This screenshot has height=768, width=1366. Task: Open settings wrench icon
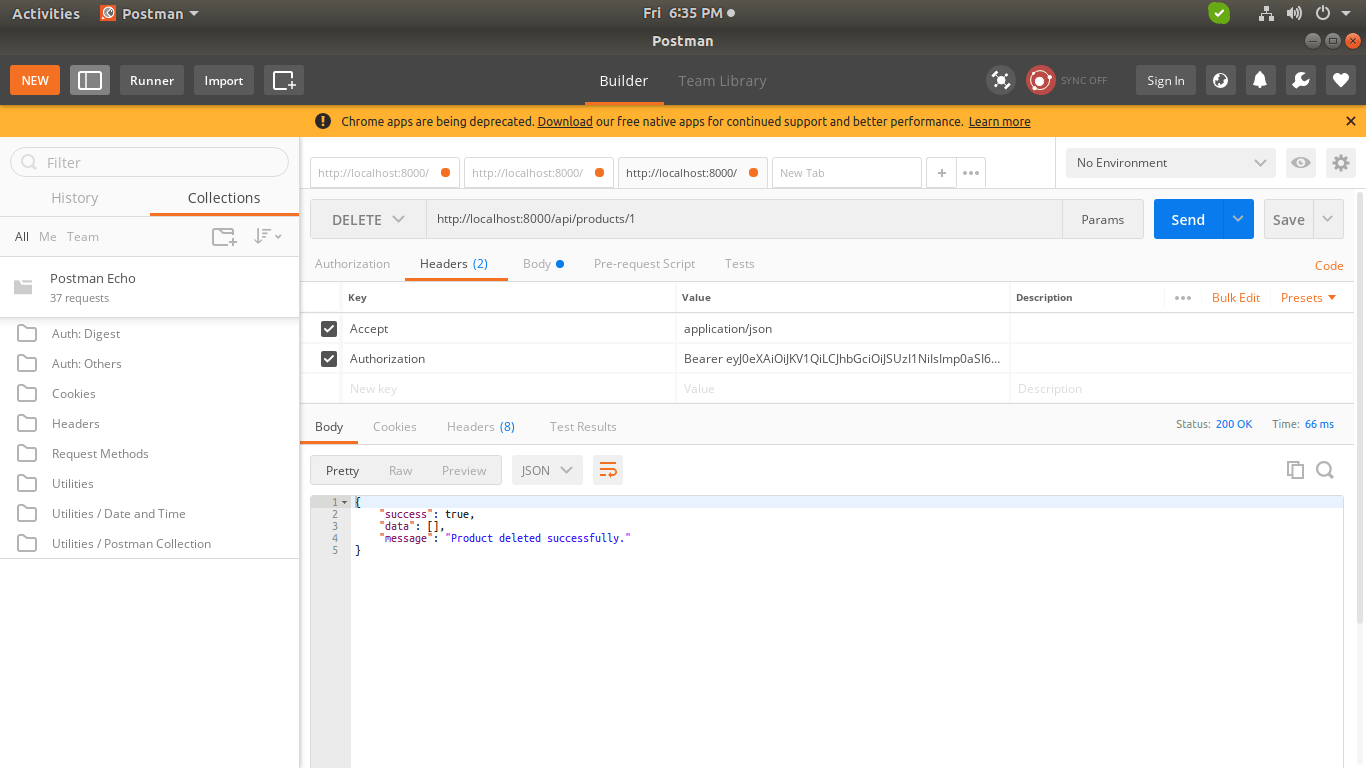tap(1300, 81)
